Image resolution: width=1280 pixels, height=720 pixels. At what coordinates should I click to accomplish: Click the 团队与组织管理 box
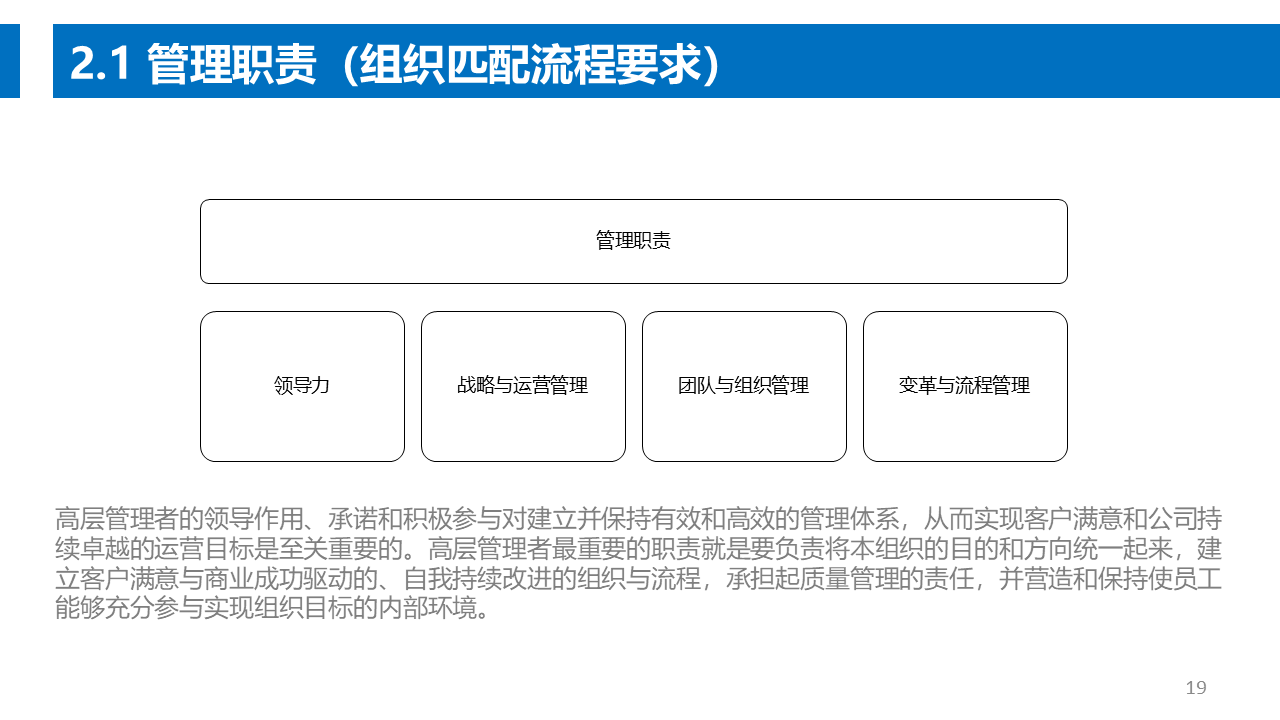[x=744, y=386]
